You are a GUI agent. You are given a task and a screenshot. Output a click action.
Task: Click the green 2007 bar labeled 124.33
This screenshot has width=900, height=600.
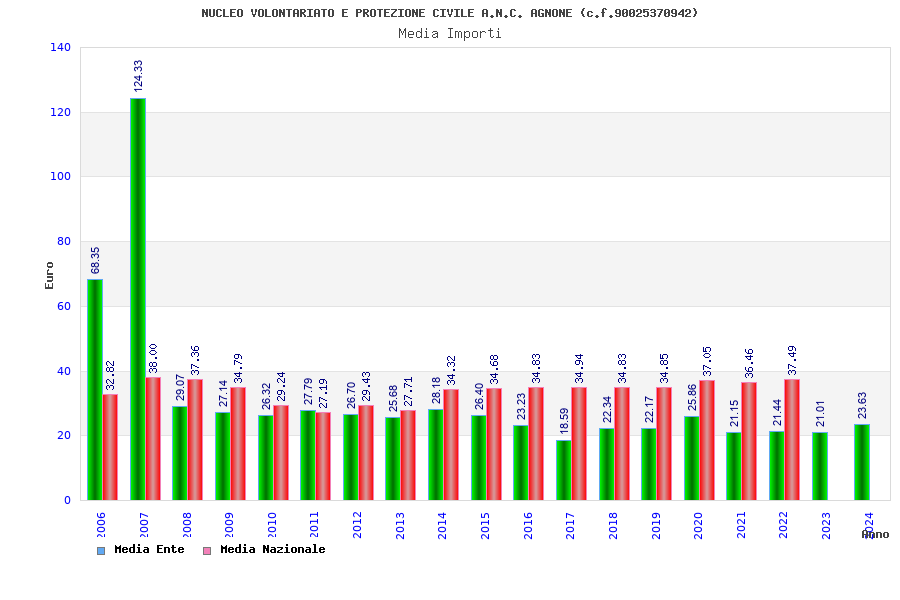[138, 299]
